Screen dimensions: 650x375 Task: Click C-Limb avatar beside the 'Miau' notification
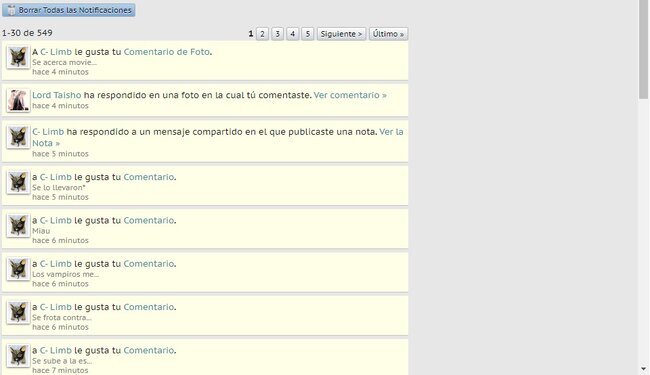coord(18,225)
